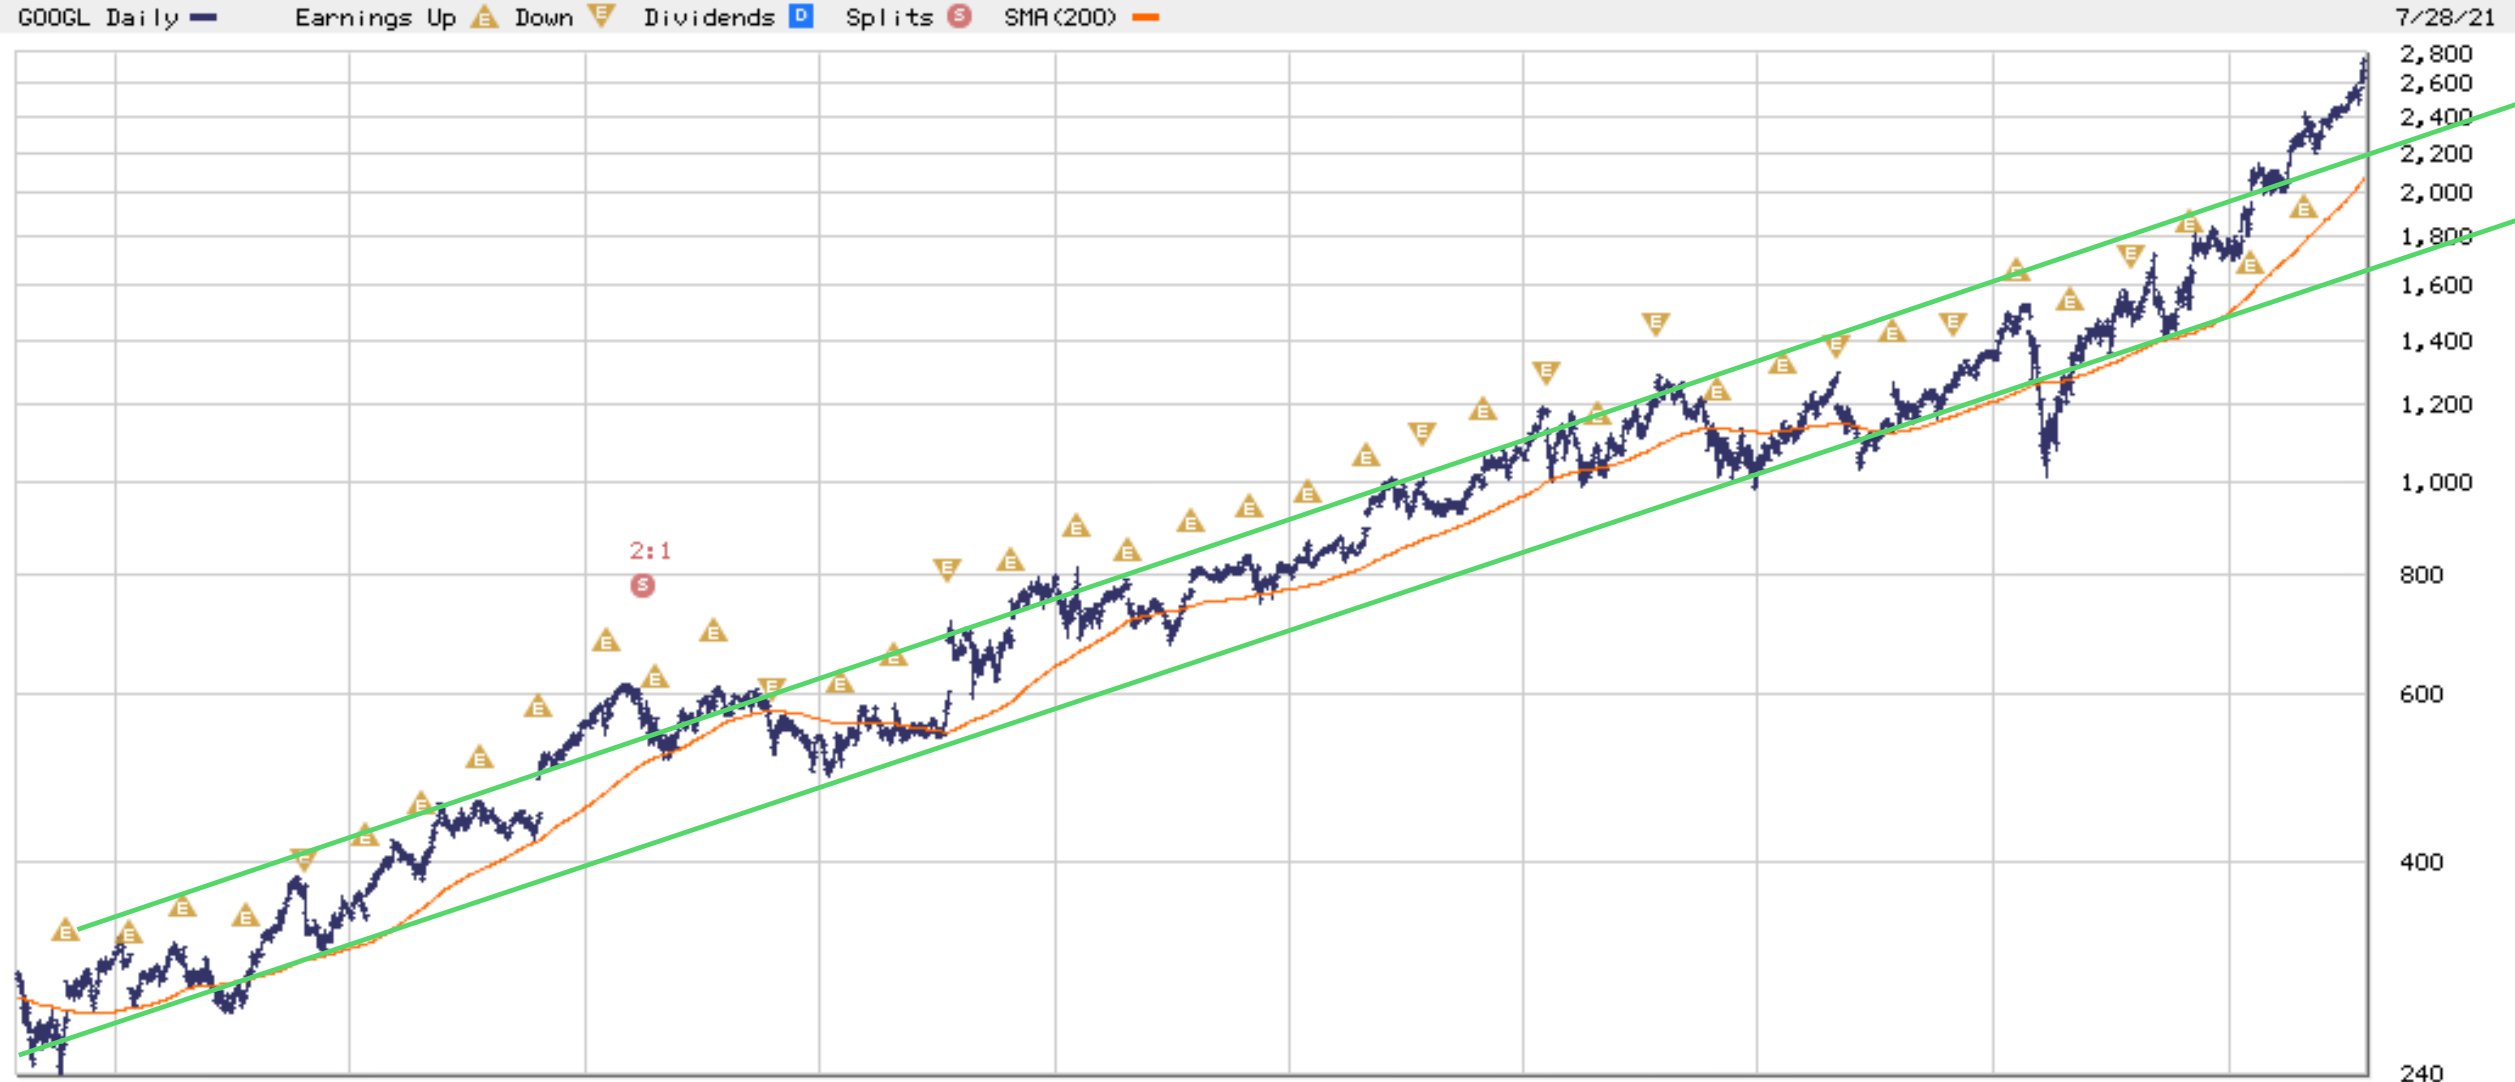2515x1082 pixels.
Task: Click the 1,000 price axis label
Action: coord(2435,482)
